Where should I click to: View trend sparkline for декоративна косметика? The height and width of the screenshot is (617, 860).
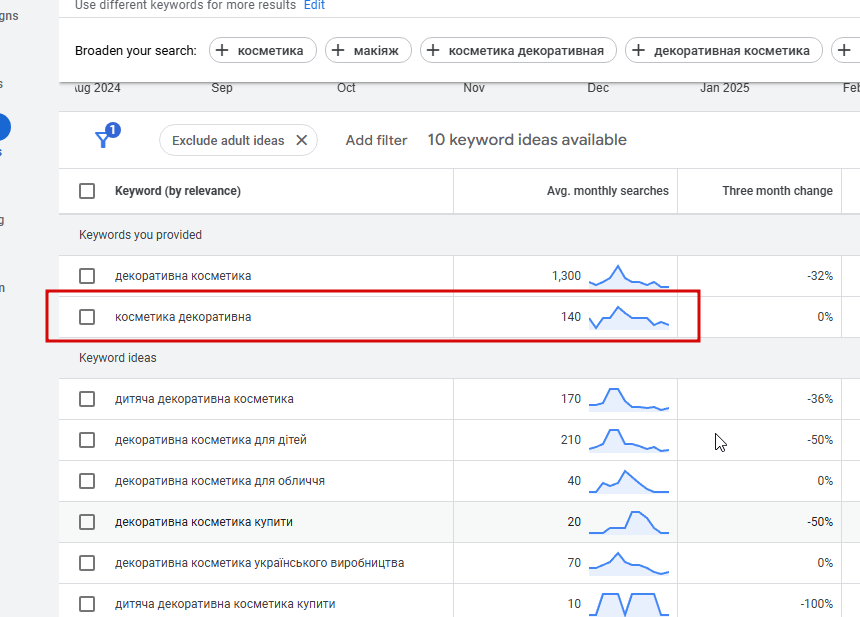click(x=629, y=276)
